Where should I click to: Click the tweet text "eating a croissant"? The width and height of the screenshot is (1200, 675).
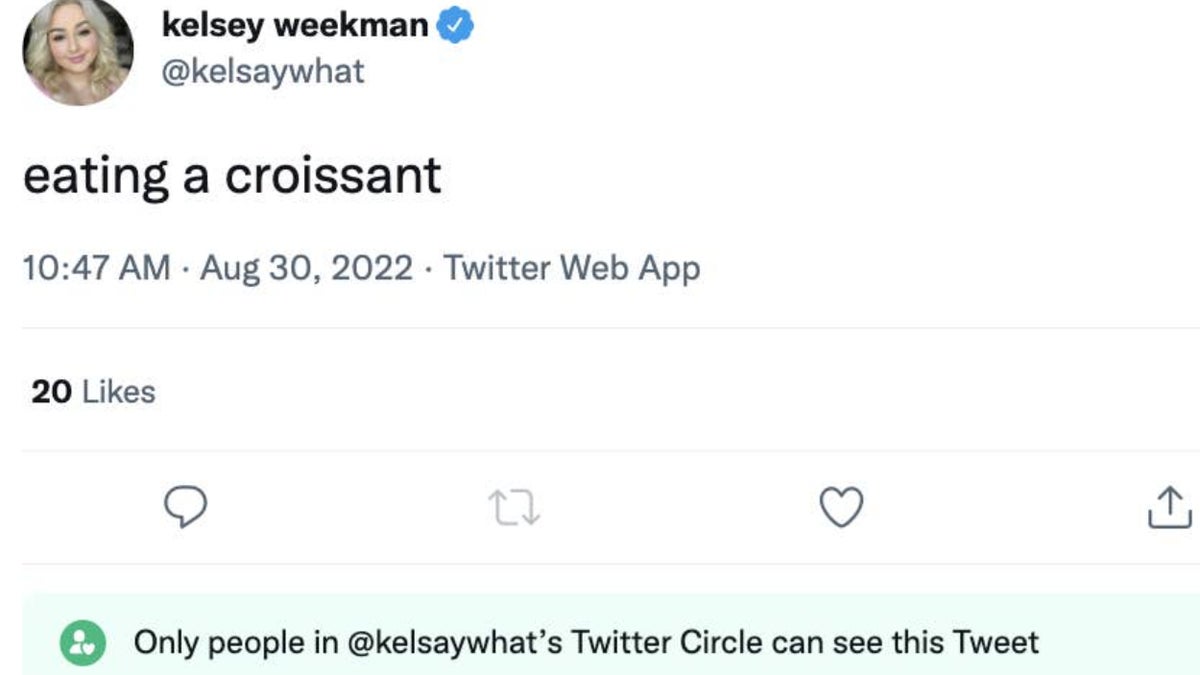(x=232, y=176)
